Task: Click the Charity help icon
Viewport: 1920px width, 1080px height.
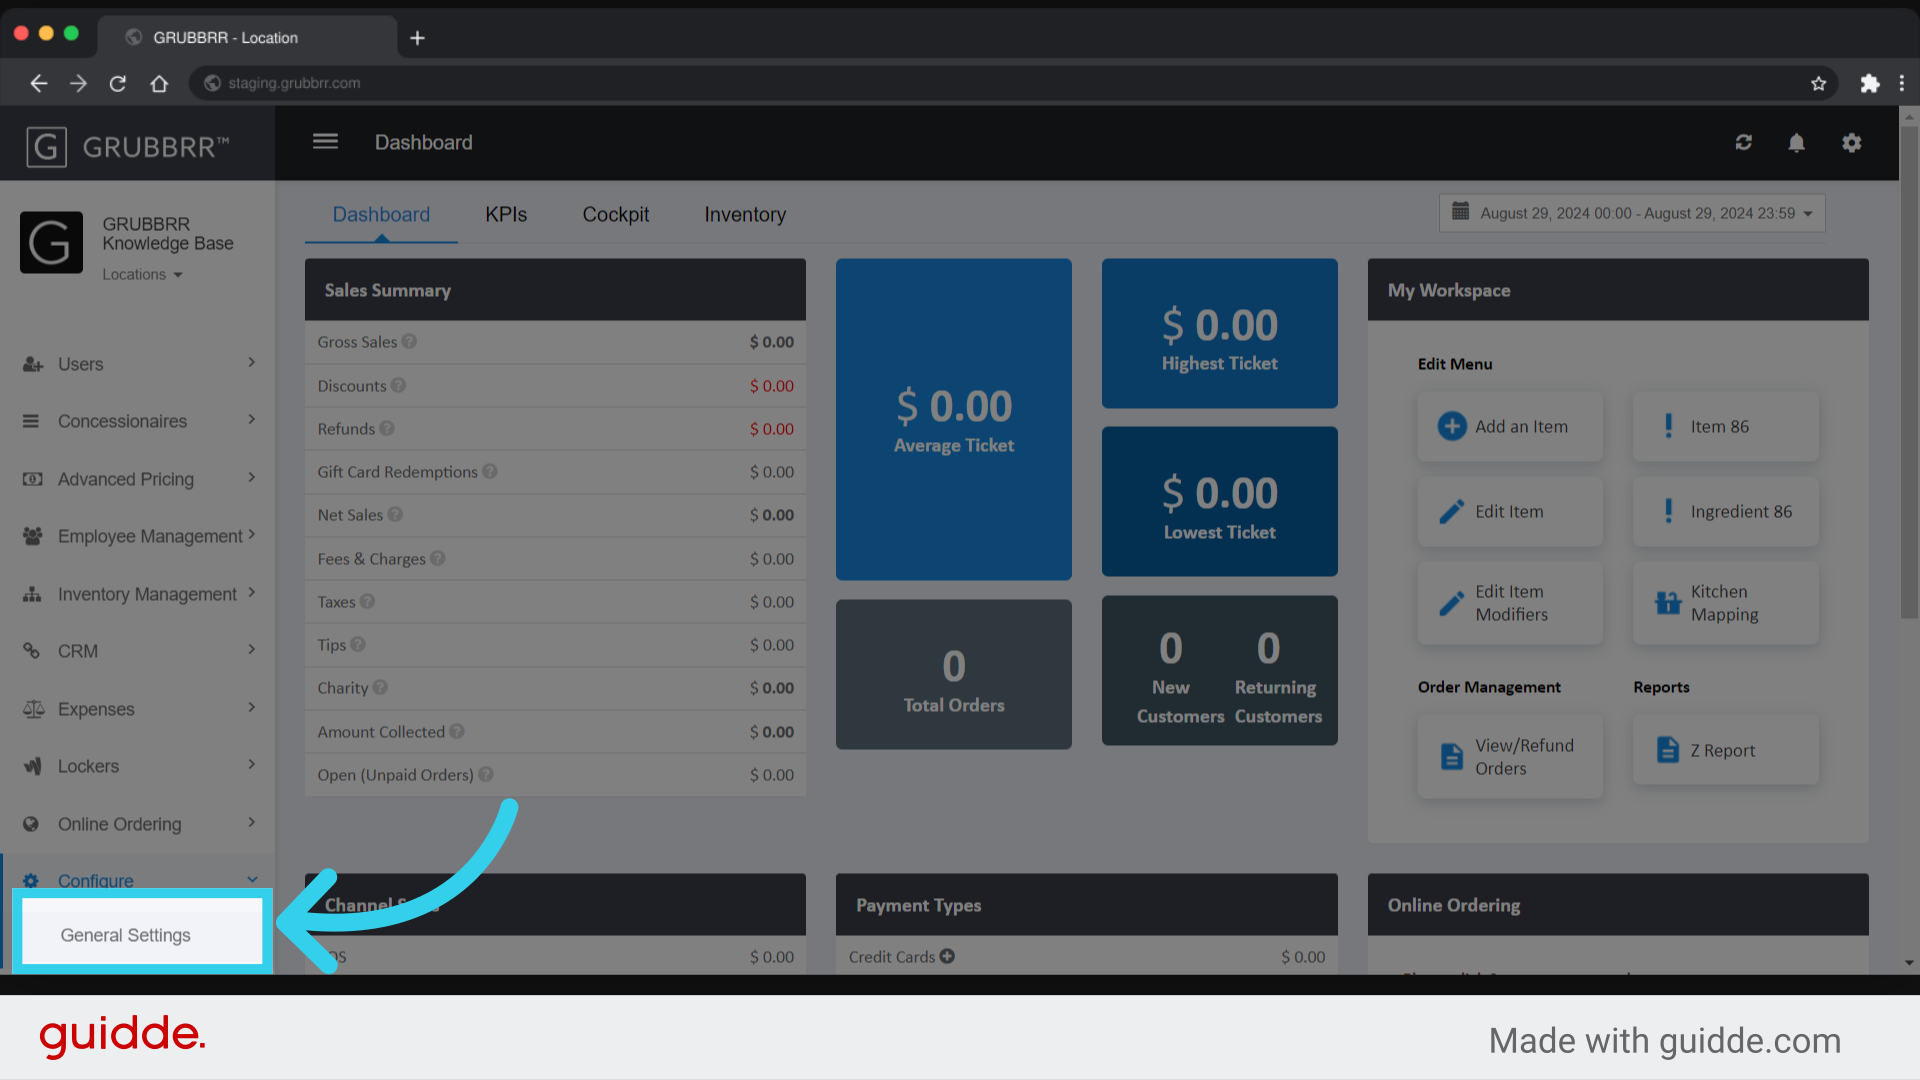Action: 380,687
